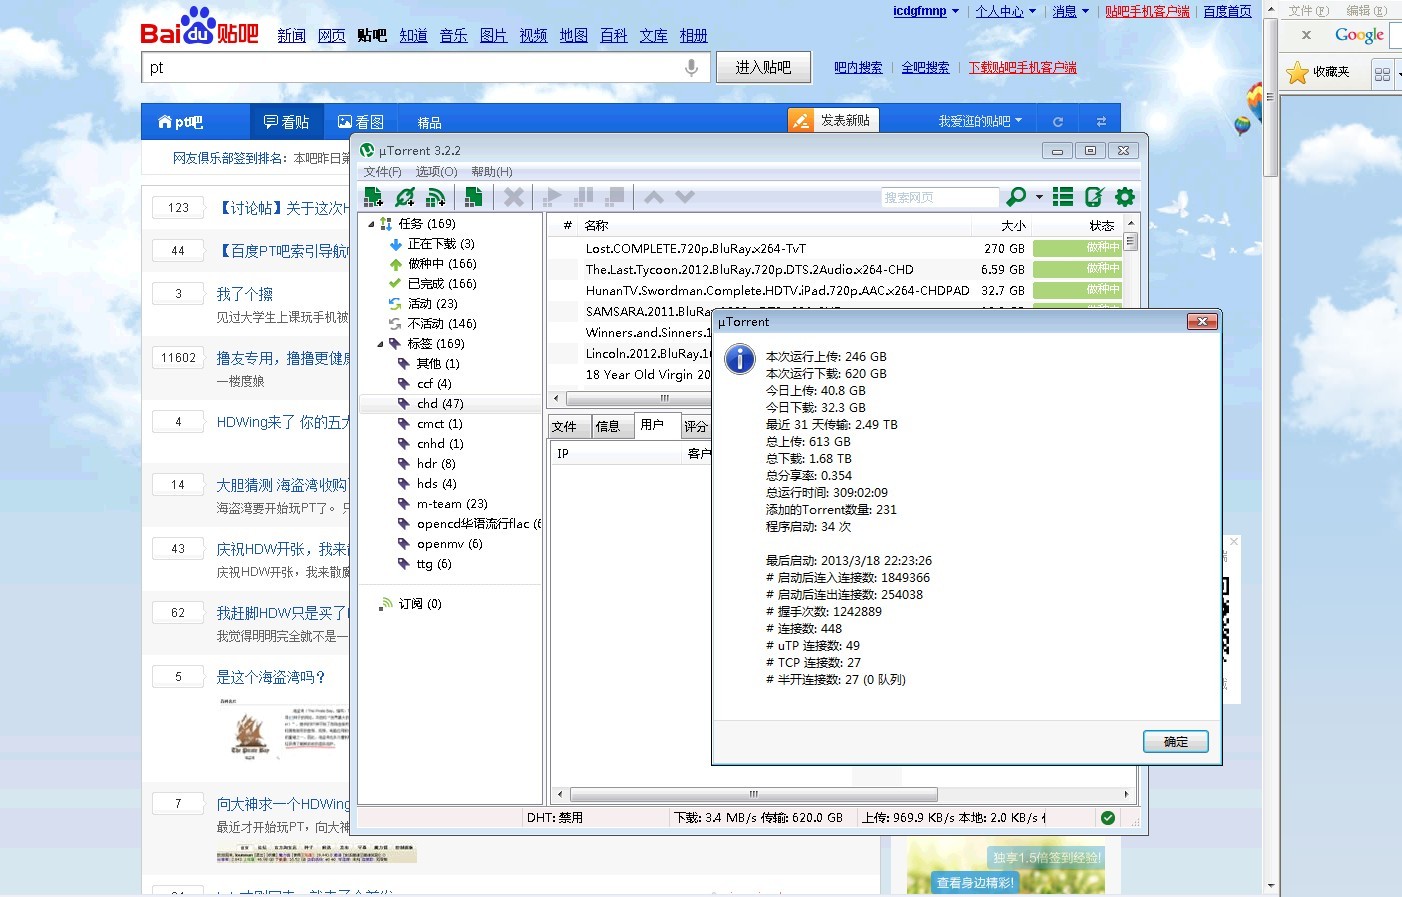Click the 收藏夹 star favorites icon
Viewport: 1402px width, 897px height.
[x=1297, y=72]
